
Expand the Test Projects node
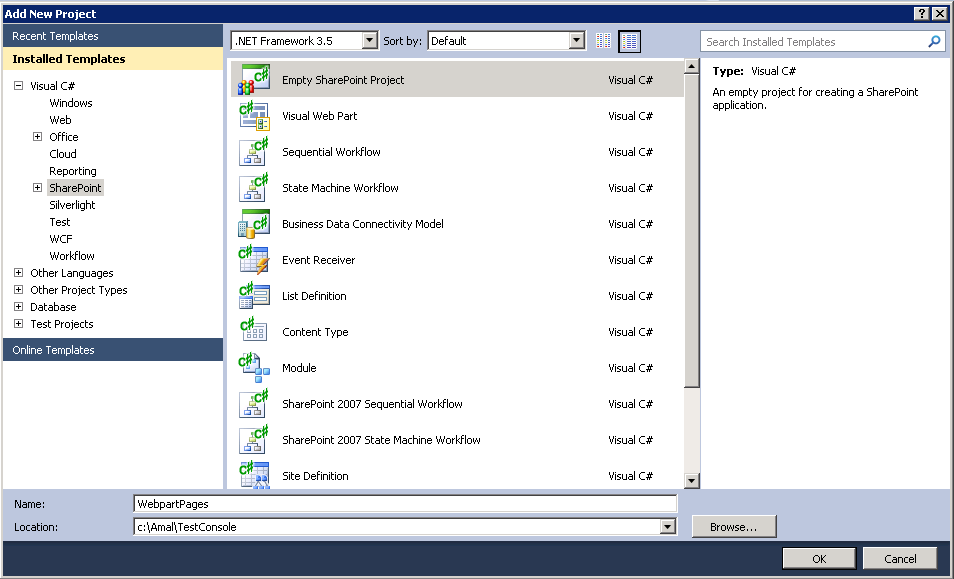(x=18, y=324)
